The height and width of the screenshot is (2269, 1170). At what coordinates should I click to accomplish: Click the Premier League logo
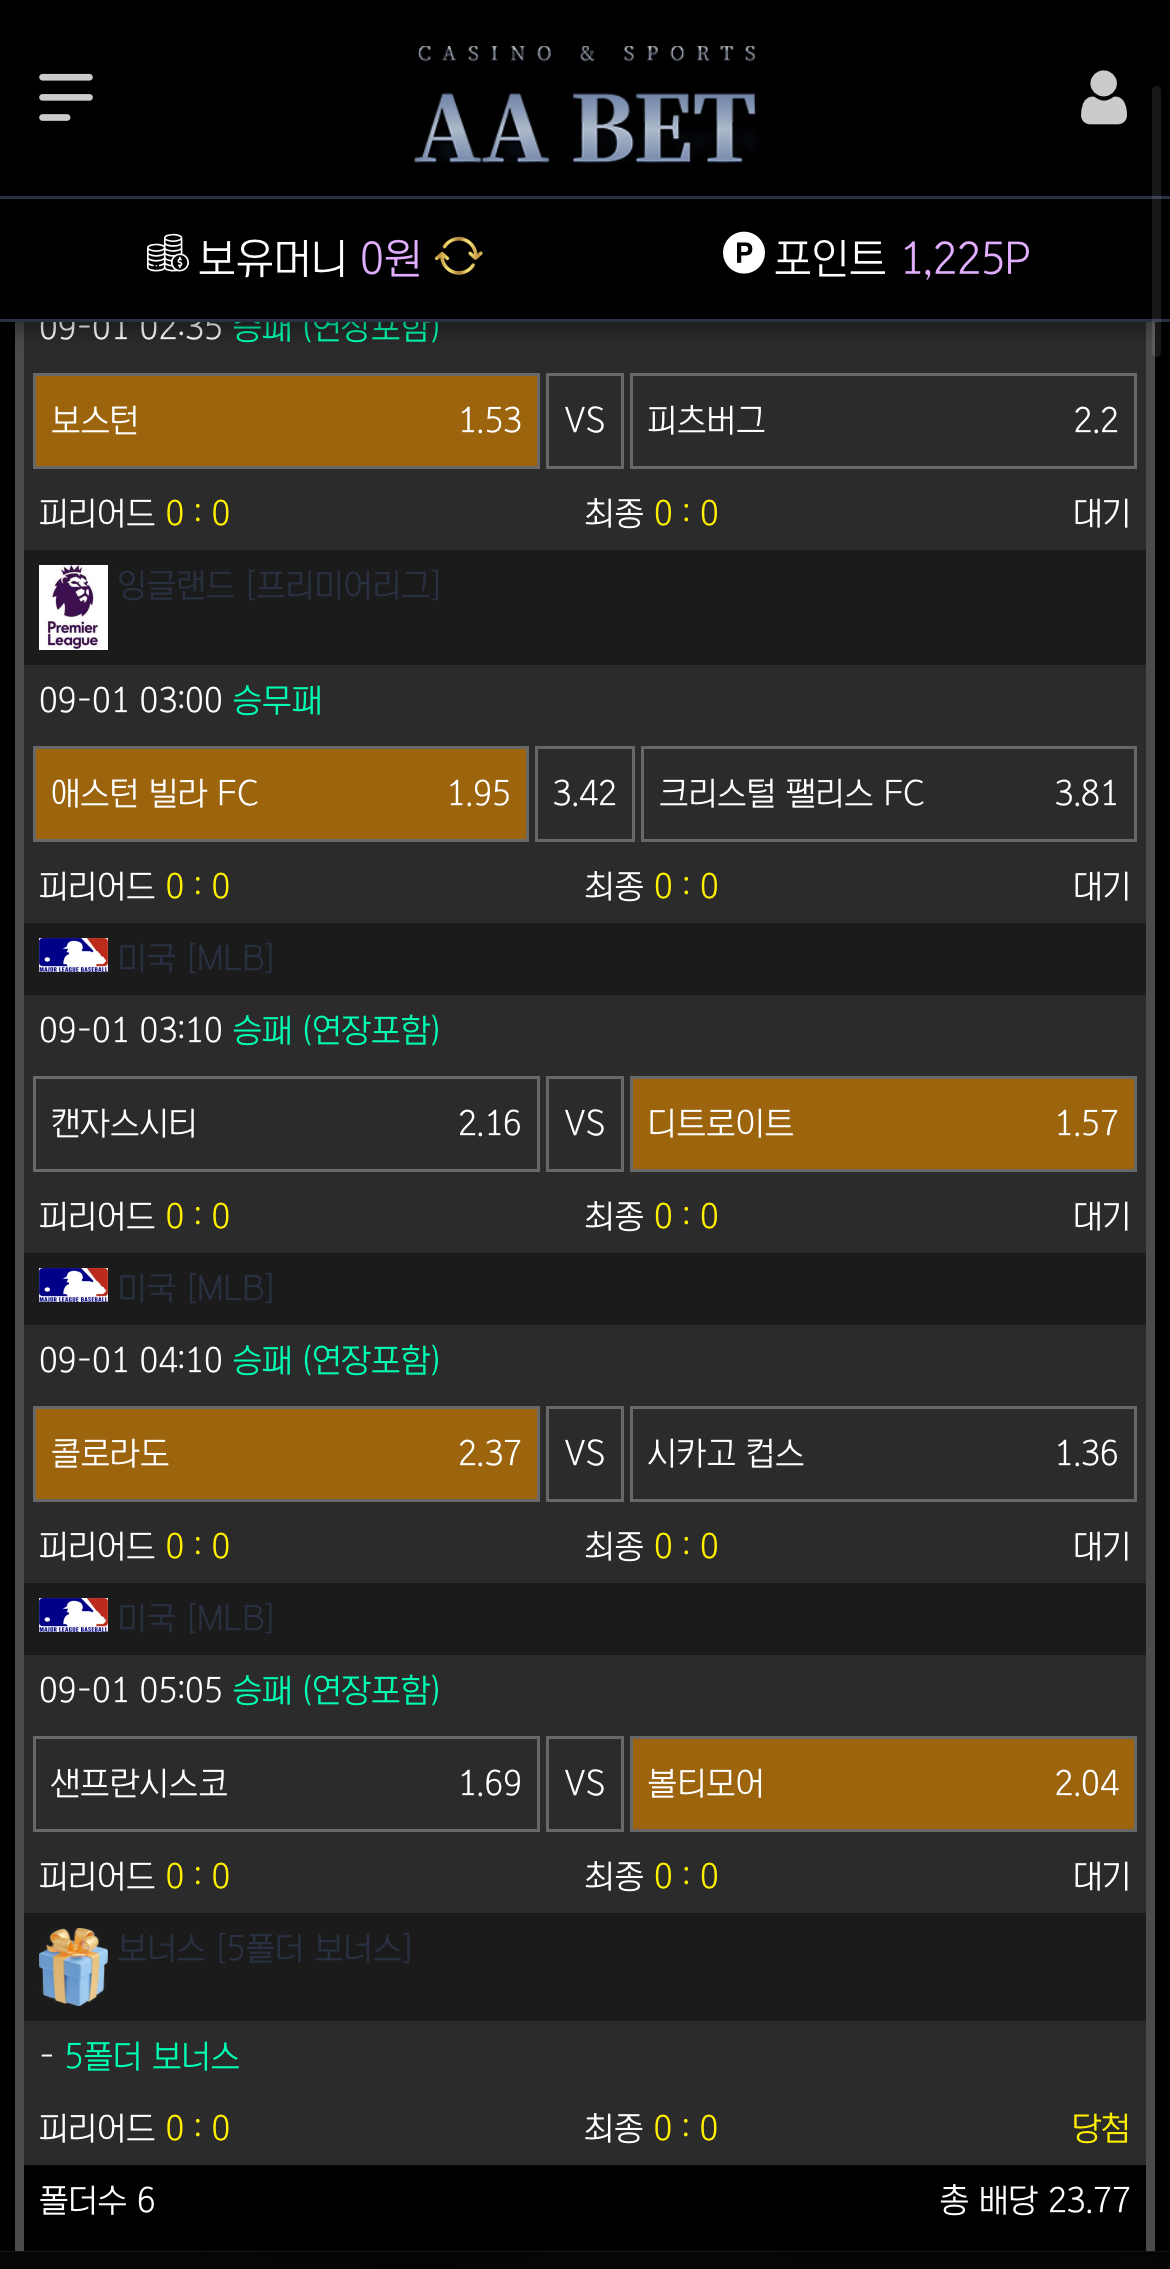pos(73,607)
